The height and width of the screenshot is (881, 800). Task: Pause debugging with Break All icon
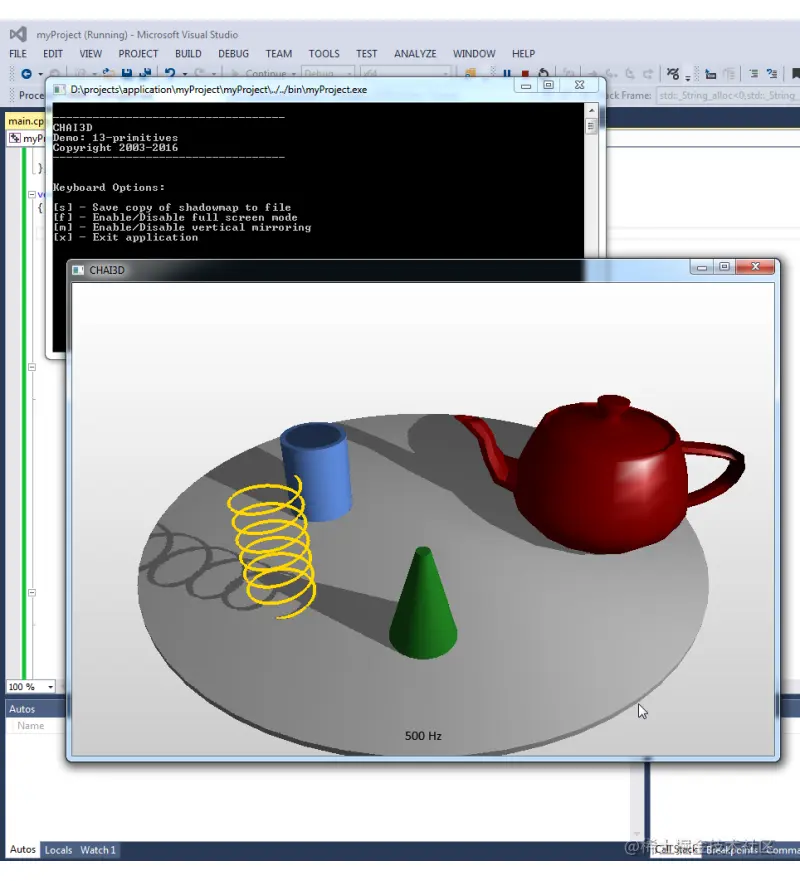(507, 74)
